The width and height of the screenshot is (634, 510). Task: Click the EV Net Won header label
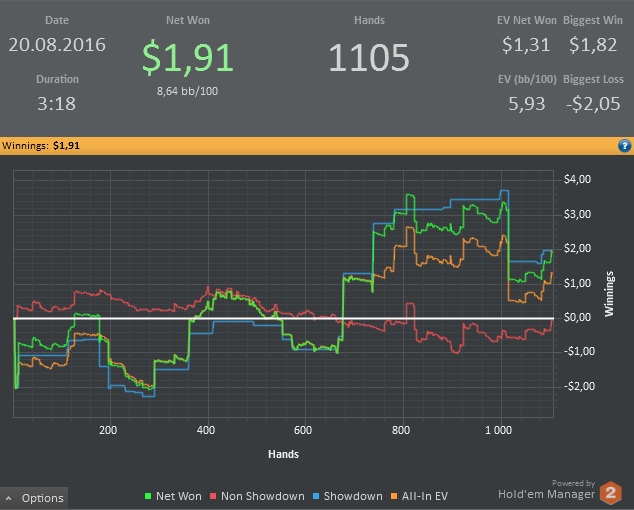(x=527, y=20)
